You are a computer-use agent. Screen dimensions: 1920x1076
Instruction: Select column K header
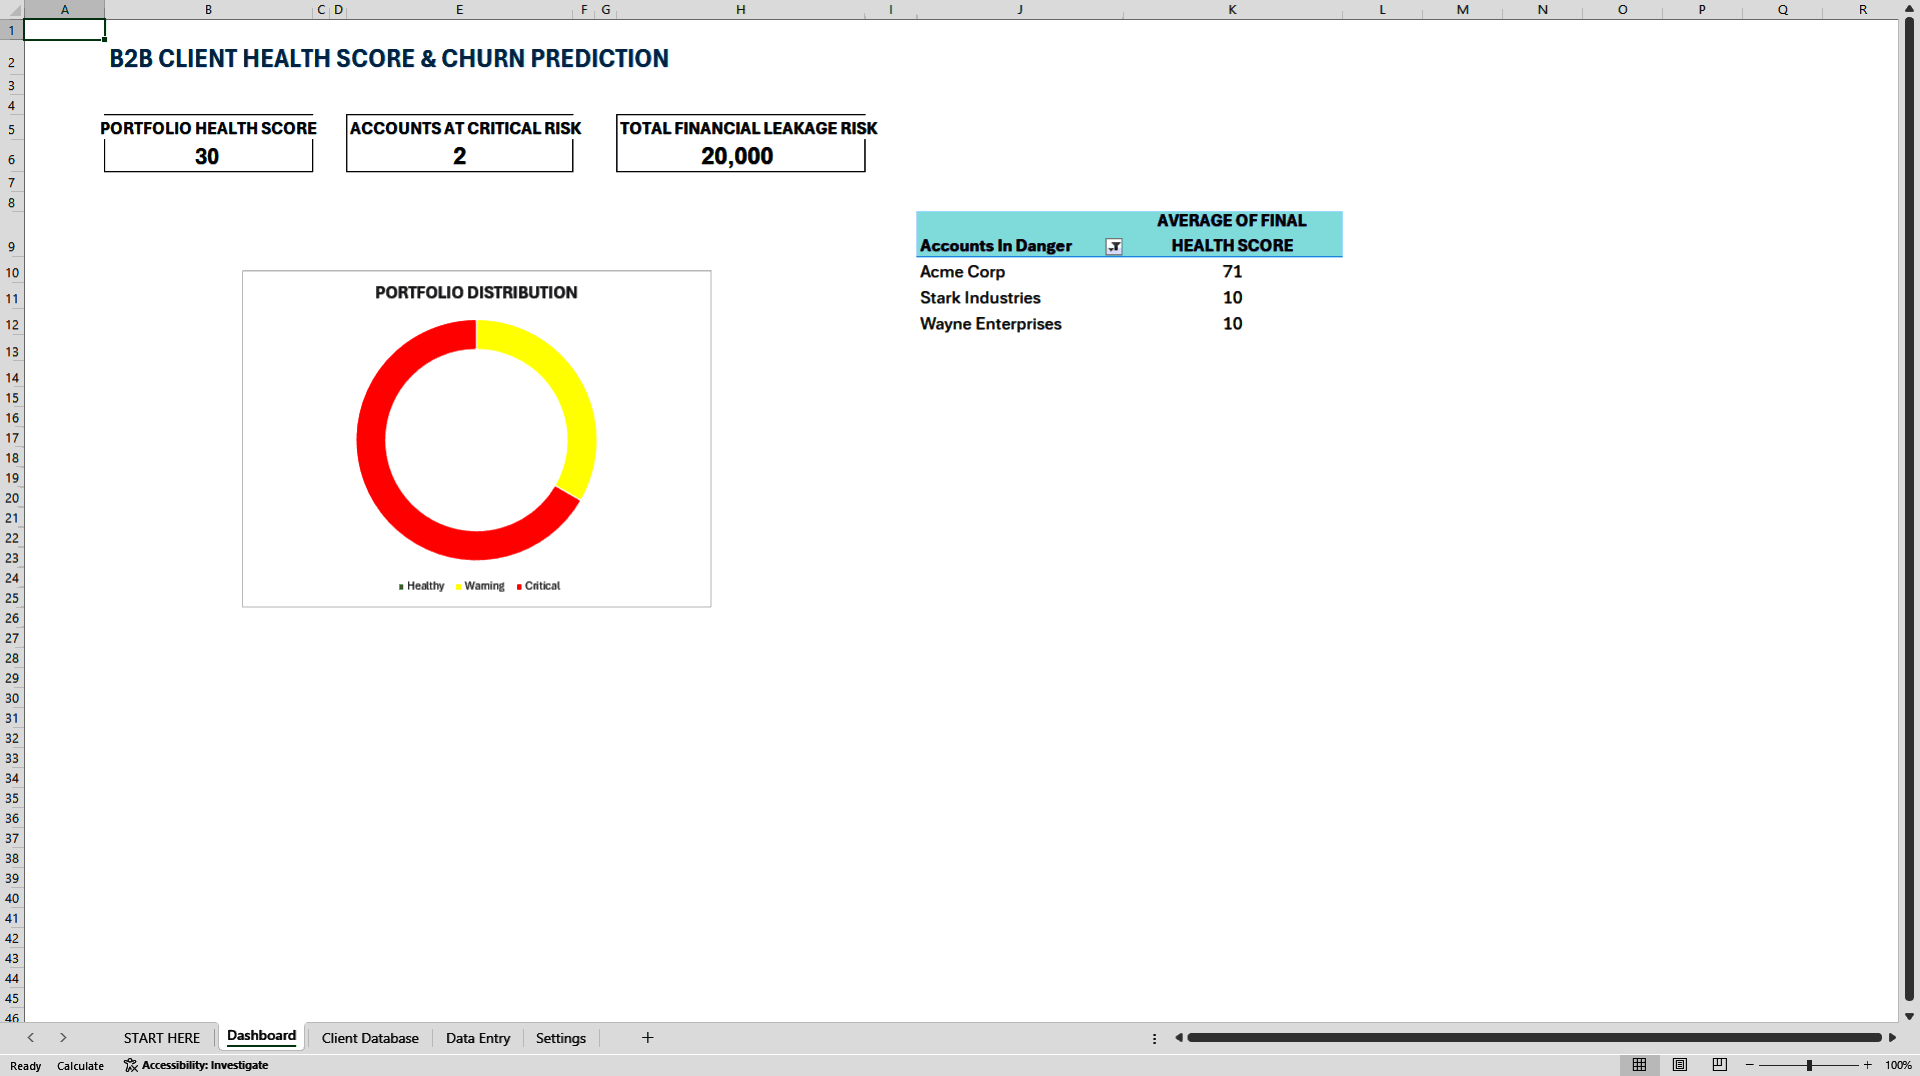pos(1232,9)
